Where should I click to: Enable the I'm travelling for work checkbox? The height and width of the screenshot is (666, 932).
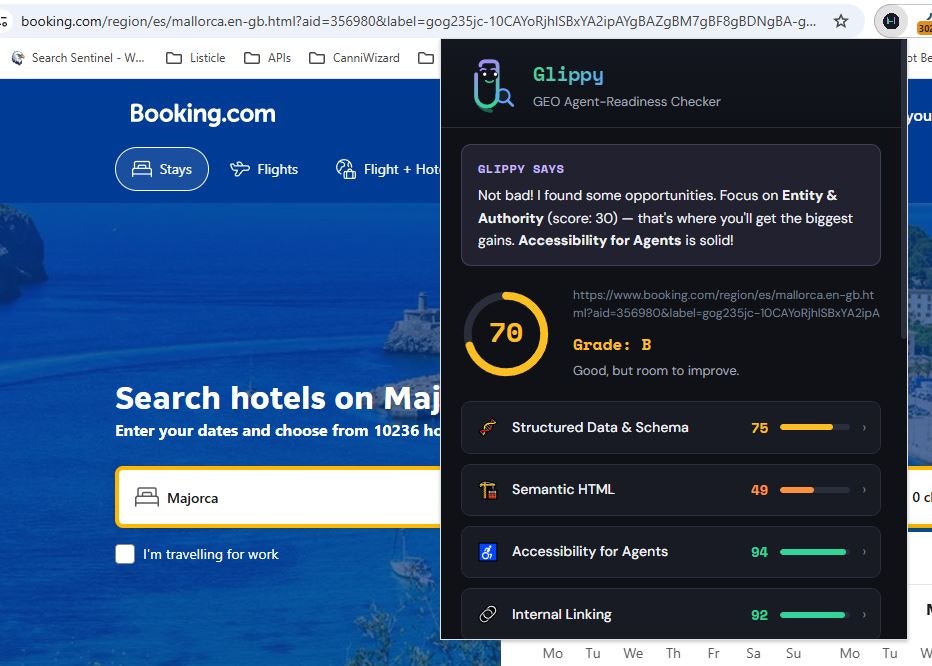click(125, 553)
